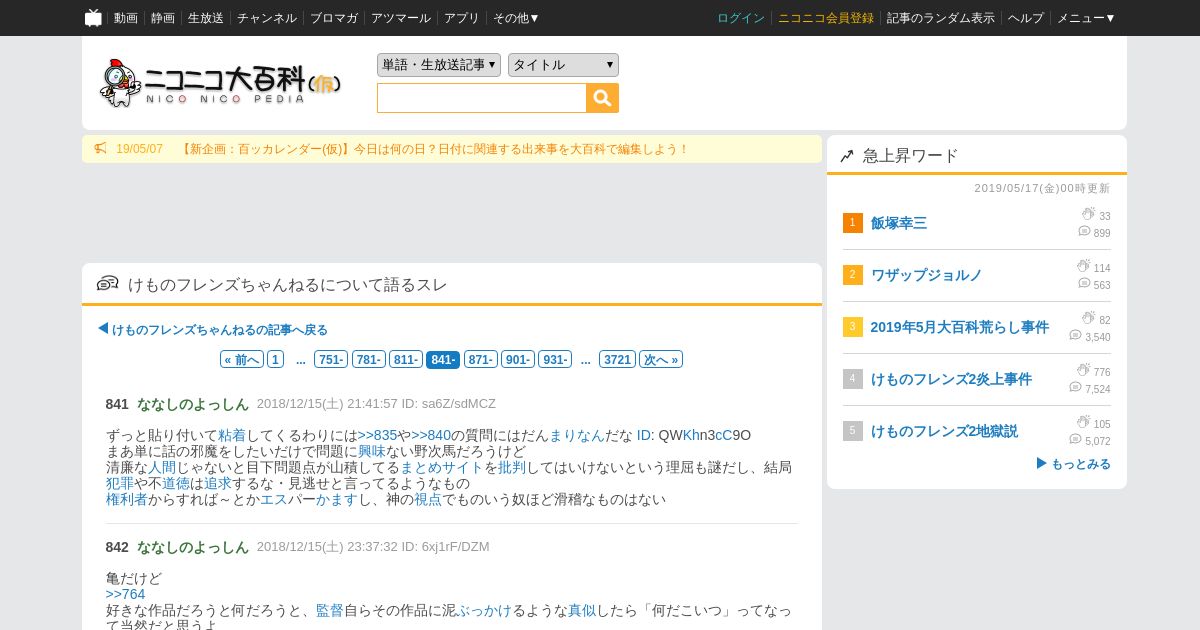Click comment icon showing 899
1200x630 pixels.
(x=1084, y=231)
